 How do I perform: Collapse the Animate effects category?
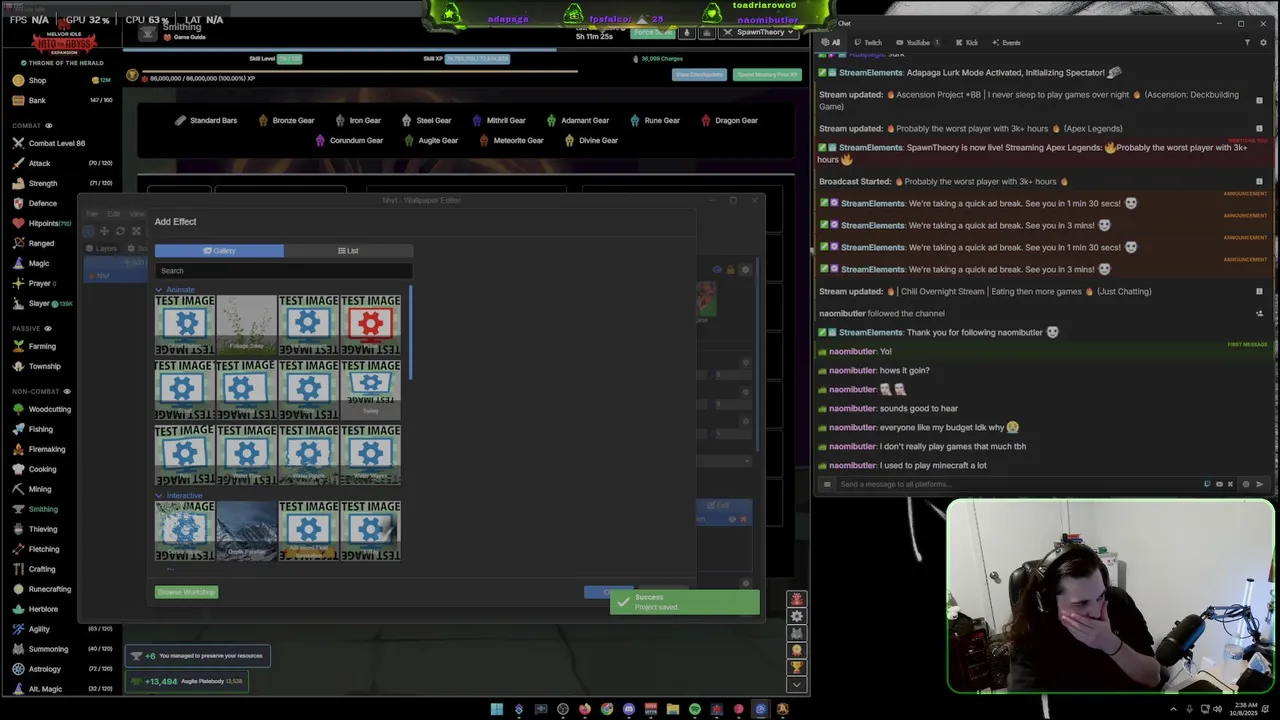(x=158, y=290)
